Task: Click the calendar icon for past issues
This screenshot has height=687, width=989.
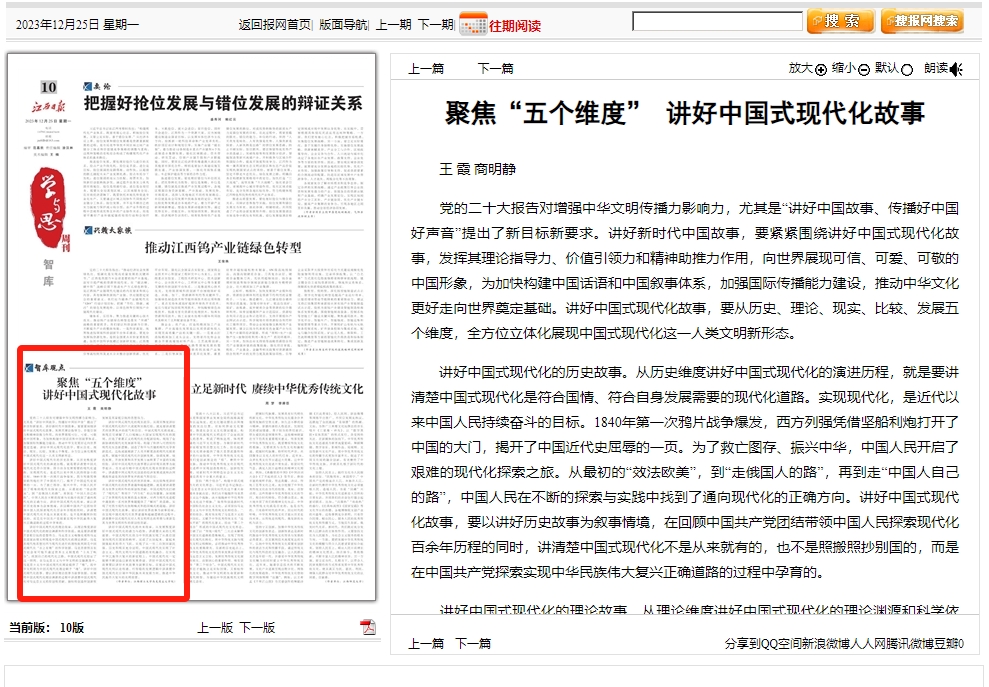Action: [473, 24]
